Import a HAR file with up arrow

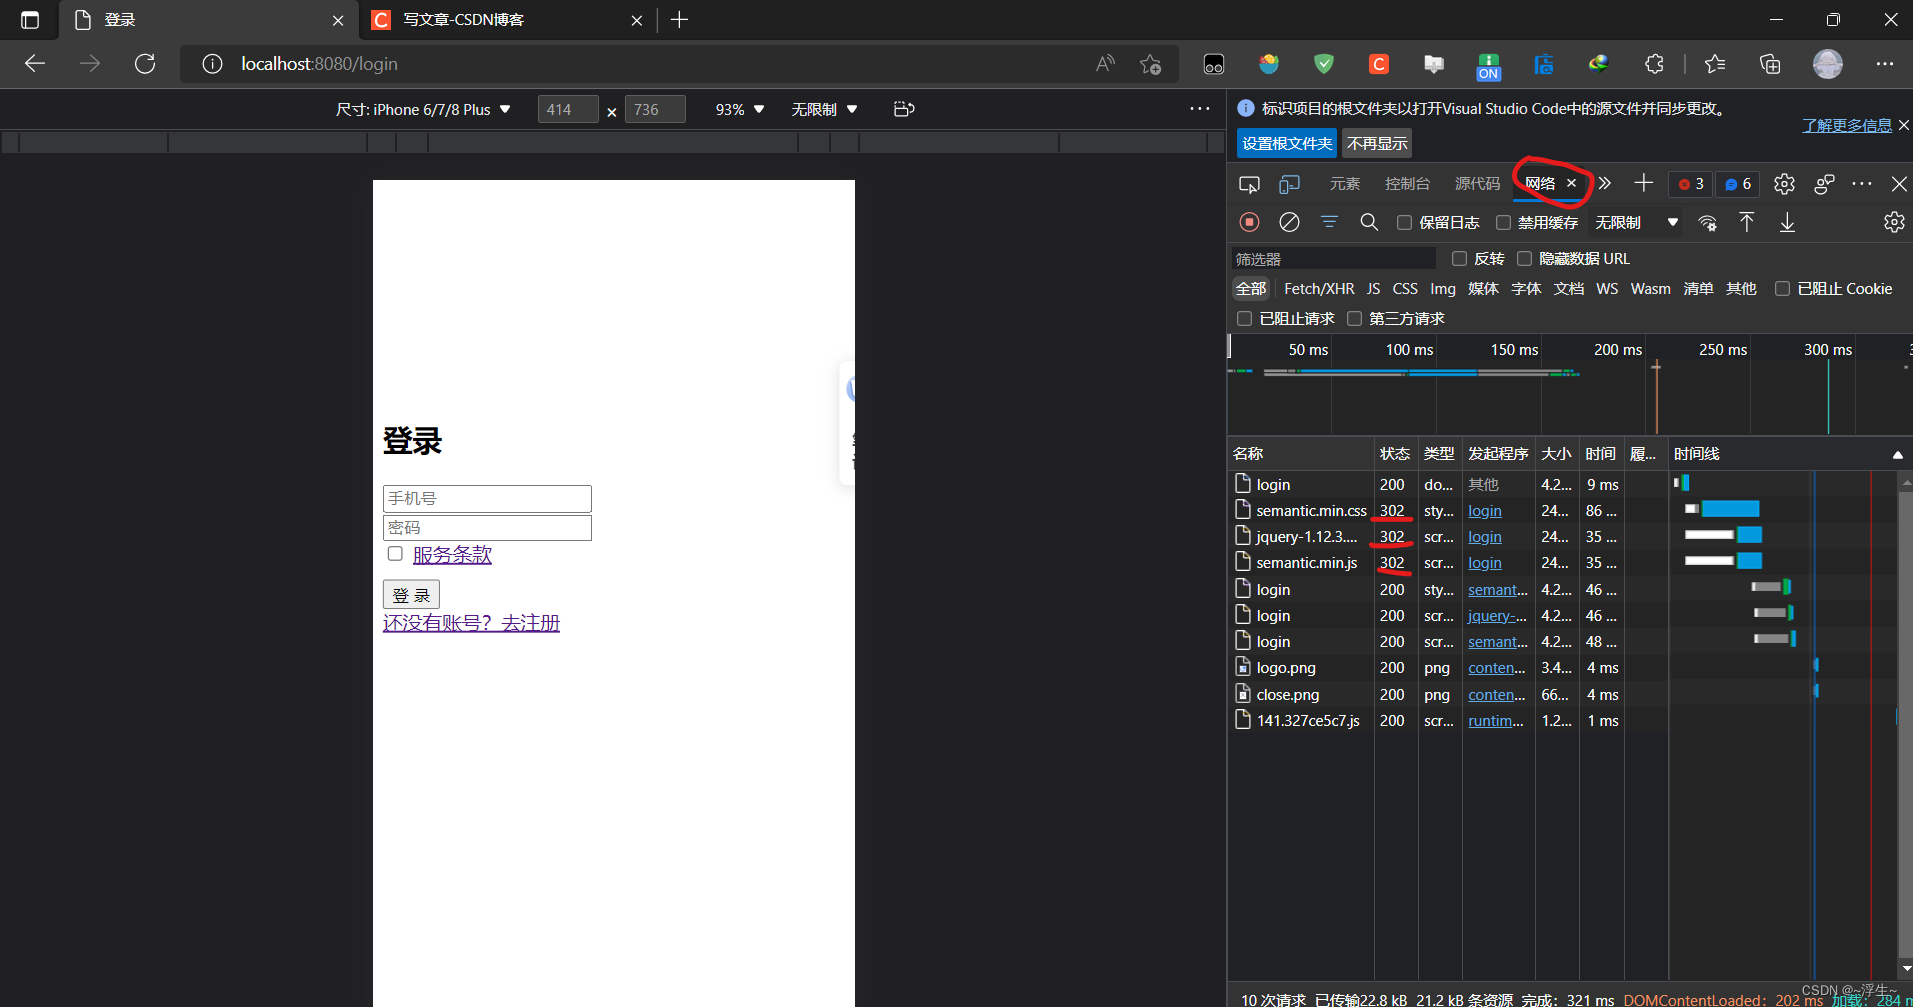pyautogui.click(x=1747, y=222)
